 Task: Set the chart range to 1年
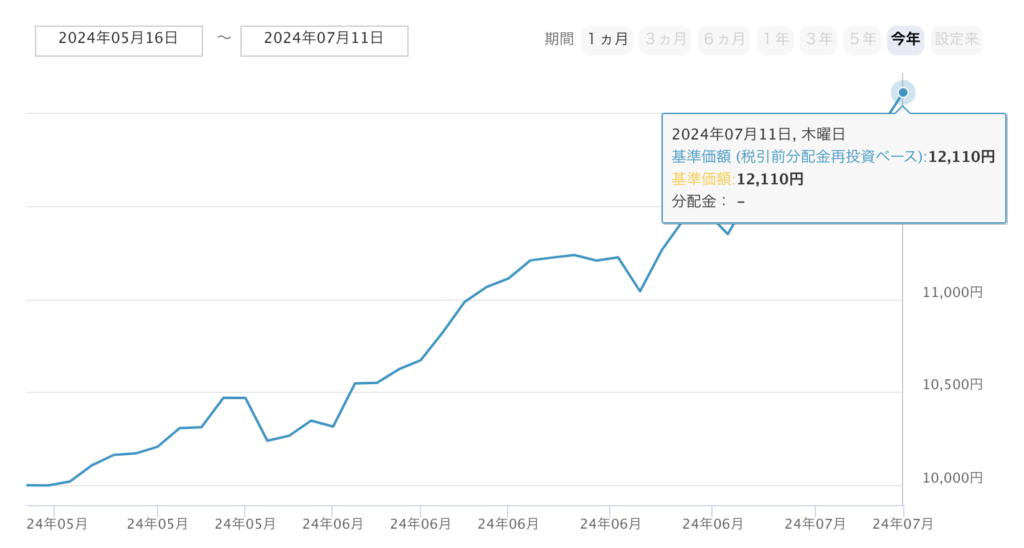[x=777, y=39]
